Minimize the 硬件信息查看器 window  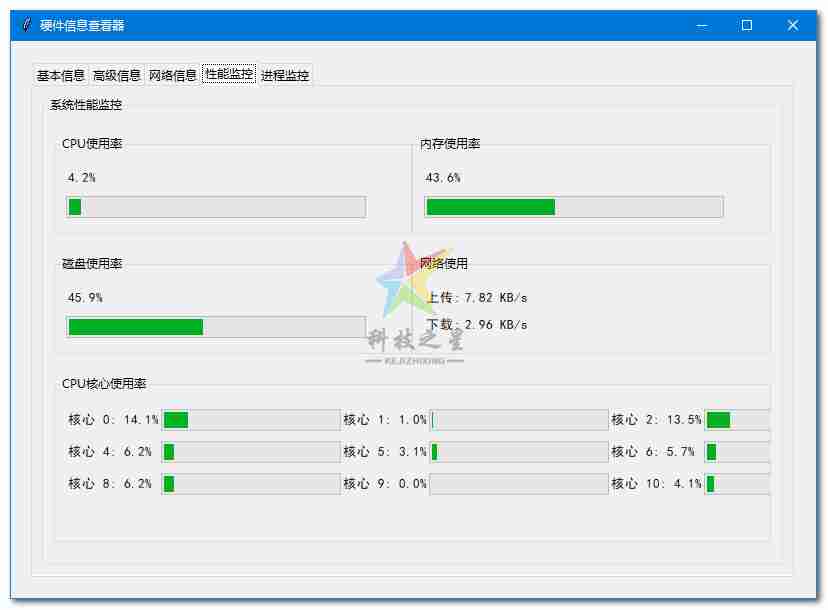[x=701, y=26]
